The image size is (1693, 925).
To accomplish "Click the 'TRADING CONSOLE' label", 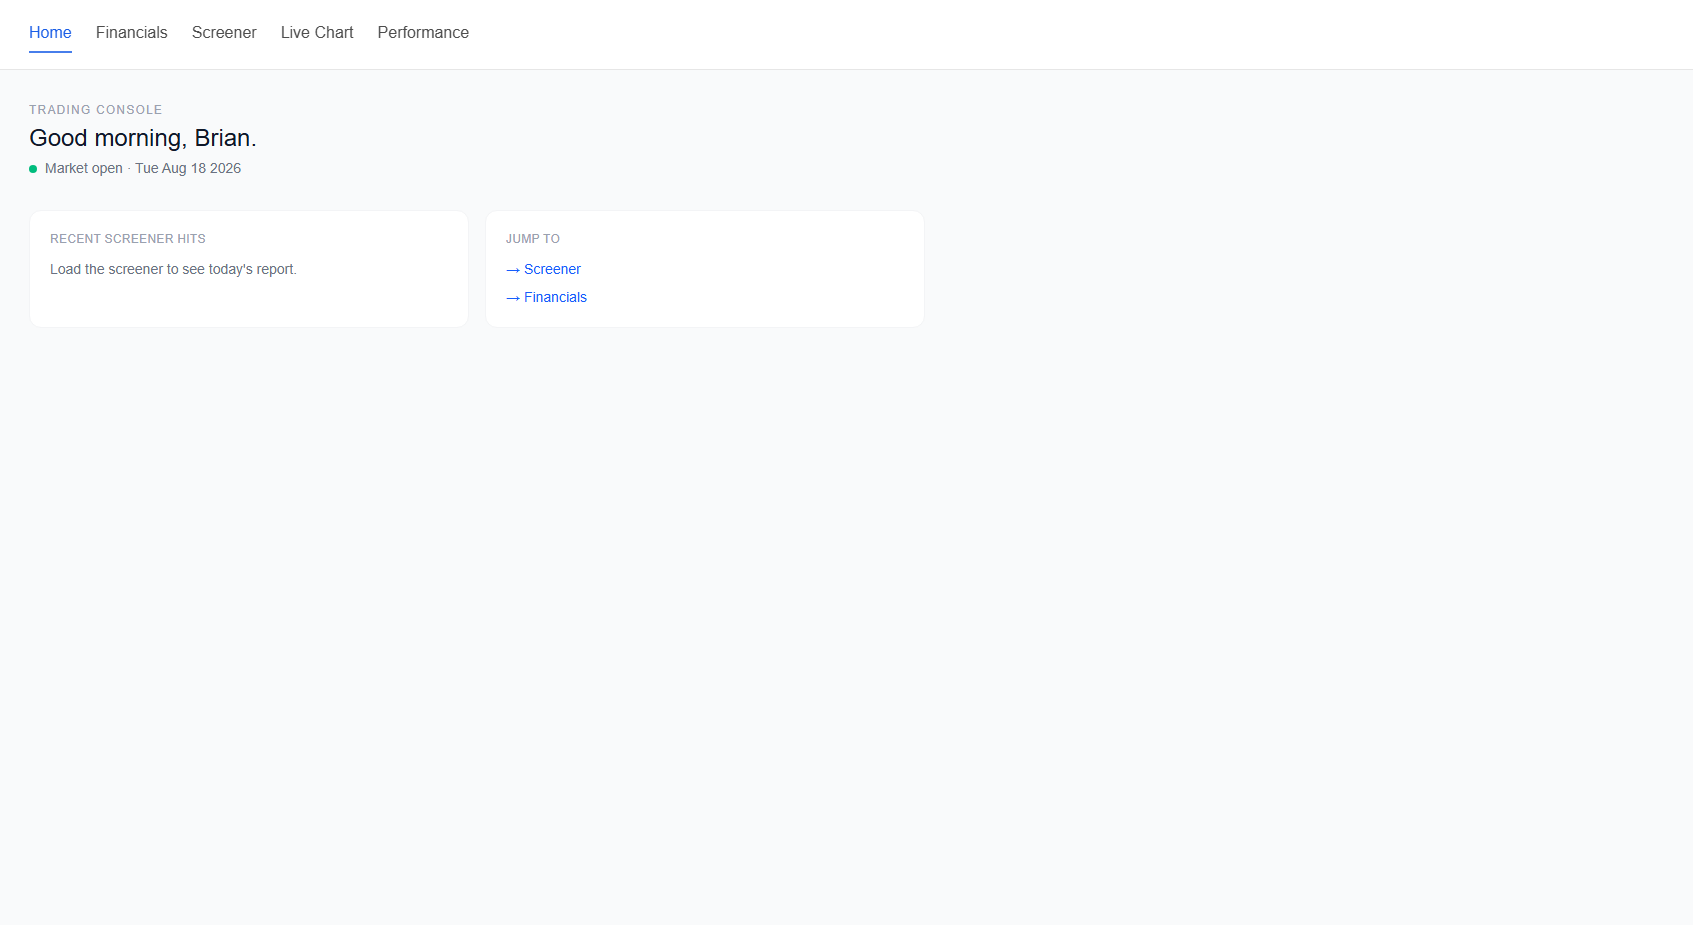I will click(x=95, y=110).
